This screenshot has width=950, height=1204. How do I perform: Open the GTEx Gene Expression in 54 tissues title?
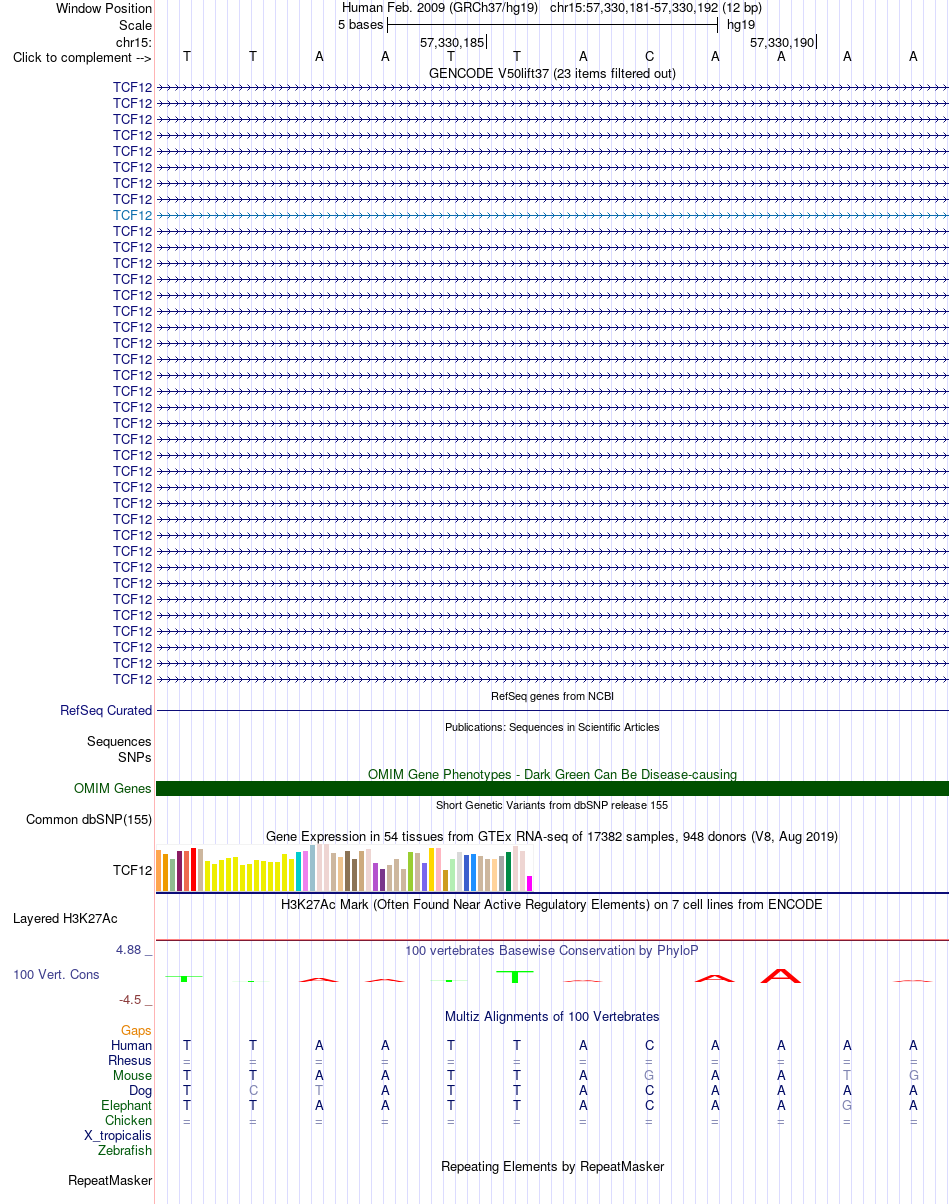point(552,836)
